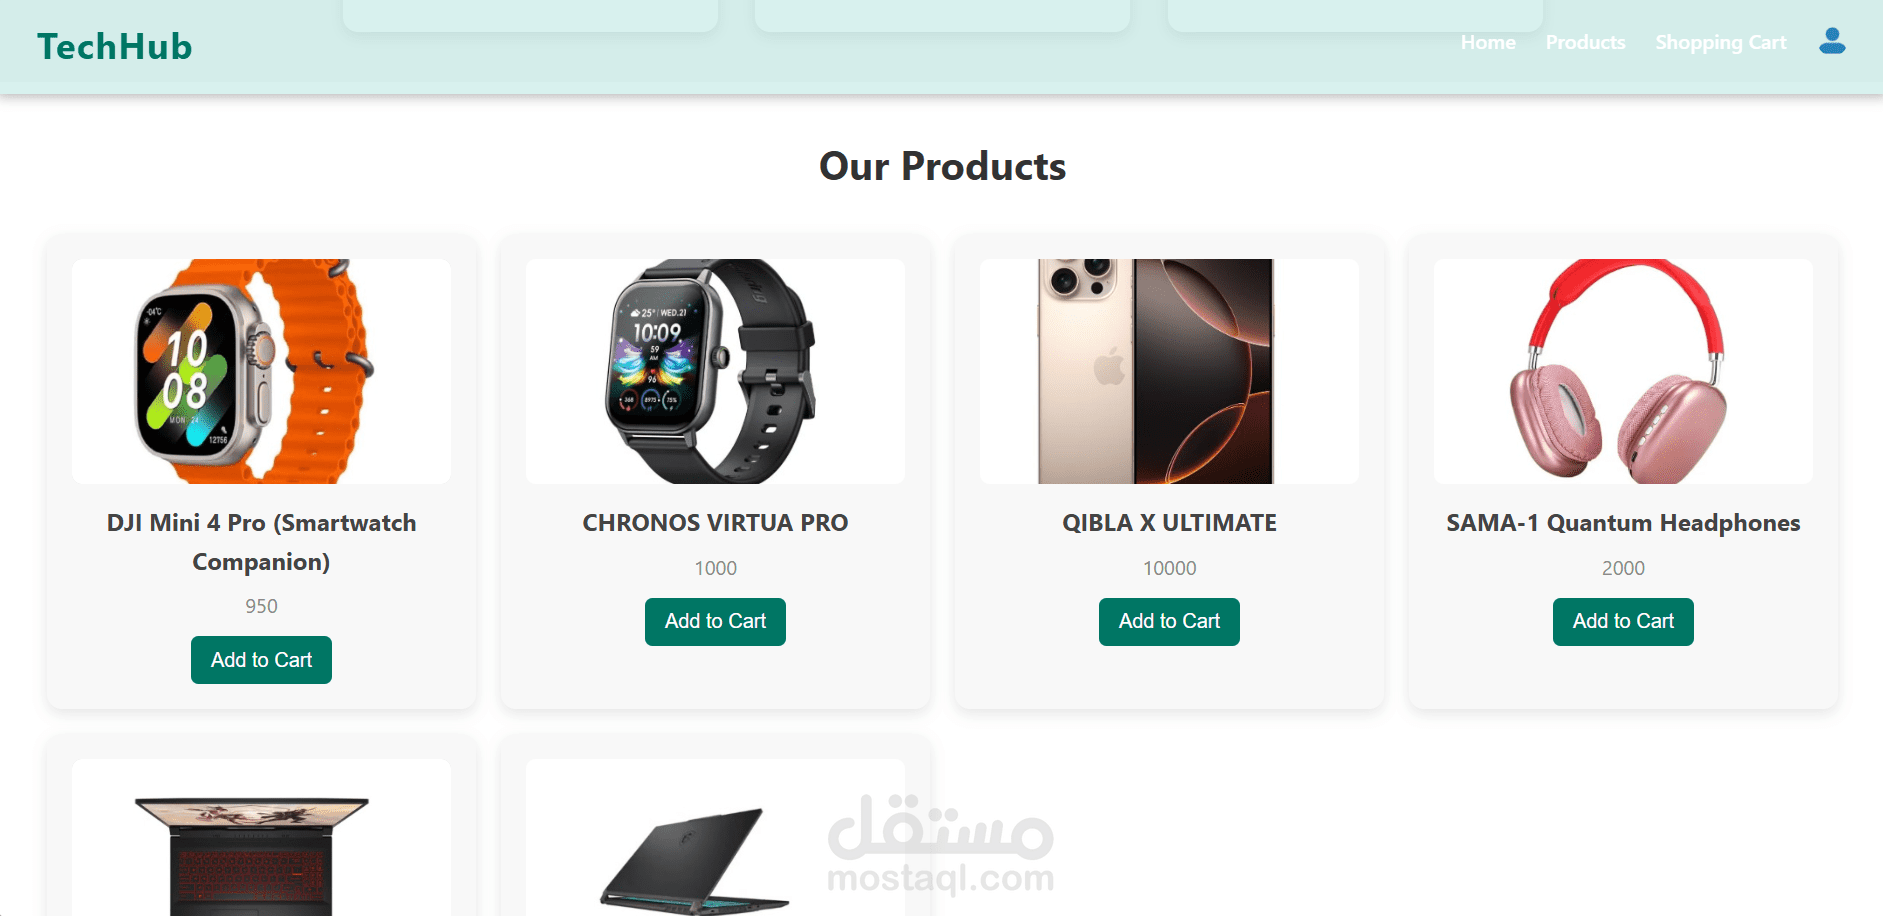Click the red-keyboard gaming laptop image

click(261, 838)
